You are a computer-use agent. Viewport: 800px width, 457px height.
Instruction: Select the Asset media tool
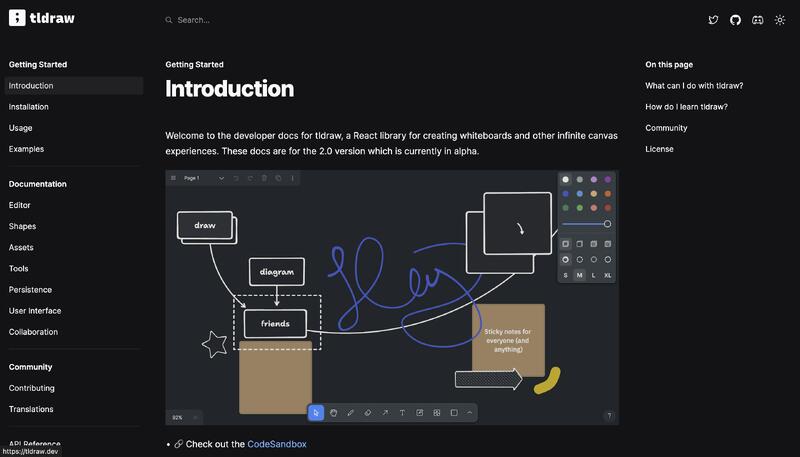pyautogui.click(x=437, y=413)
